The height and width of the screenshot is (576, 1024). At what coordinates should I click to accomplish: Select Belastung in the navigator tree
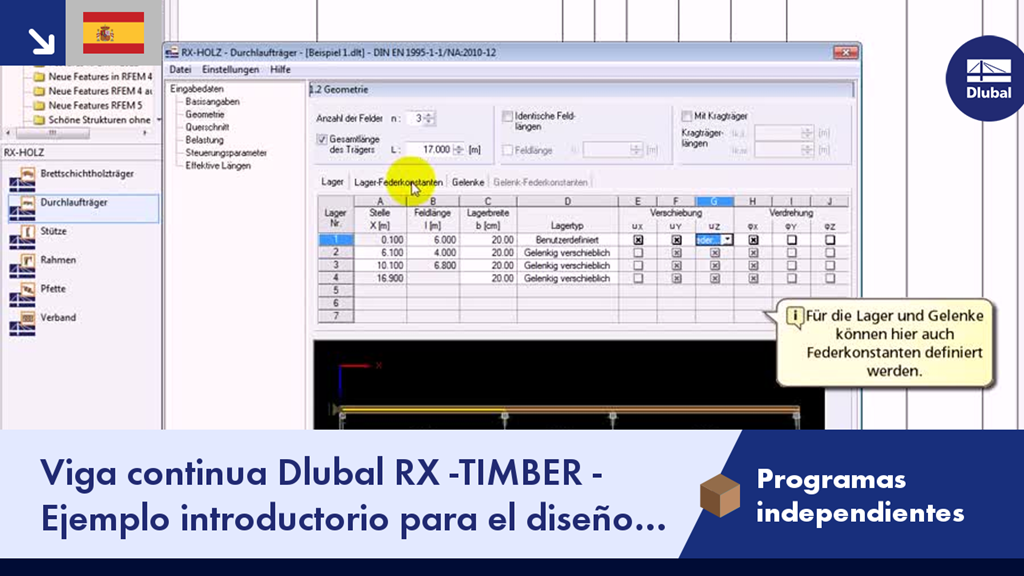[x=204, y=140]
